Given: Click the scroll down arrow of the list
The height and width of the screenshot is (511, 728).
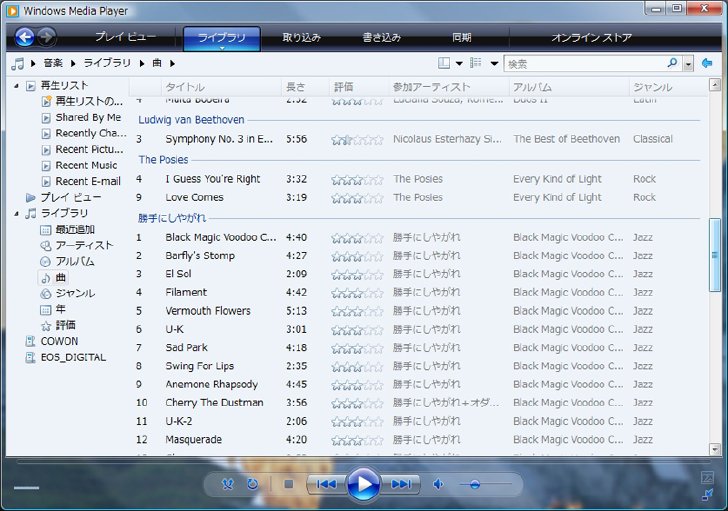Looking at the screenshot, I should [715, 449].
